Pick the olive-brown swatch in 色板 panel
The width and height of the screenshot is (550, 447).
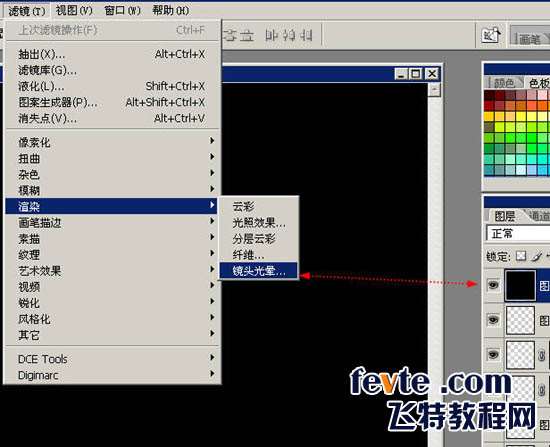click(489, 126)
